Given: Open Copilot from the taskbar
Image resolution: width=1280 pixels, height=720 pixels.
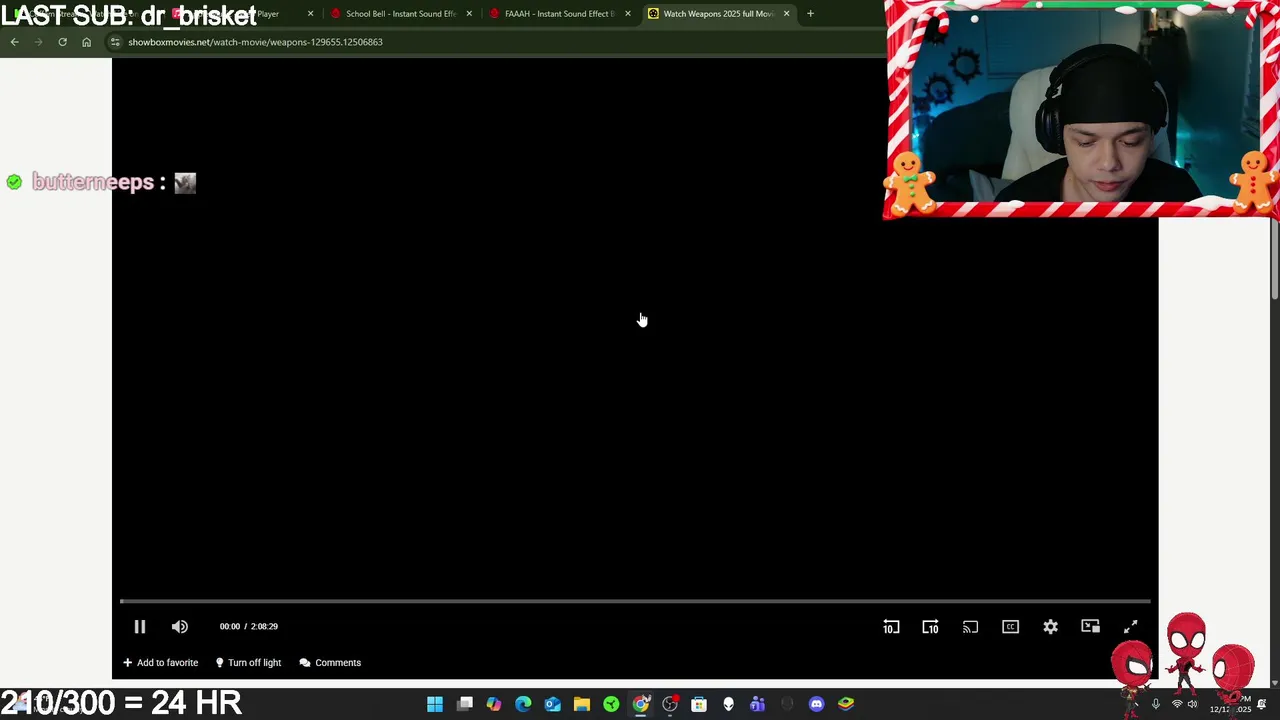Looking at the screenshot, I should point(494,704).
